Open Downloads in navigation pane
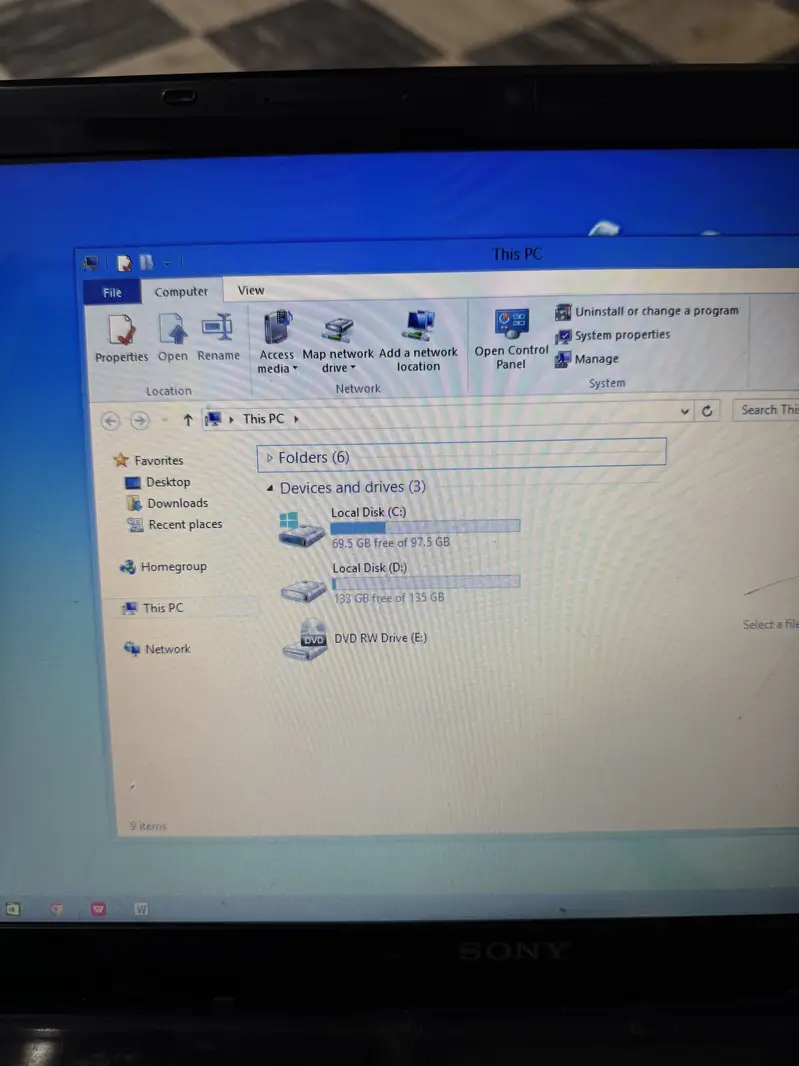The height and width of the screenshot is (1066, 799). coord(167,503)
